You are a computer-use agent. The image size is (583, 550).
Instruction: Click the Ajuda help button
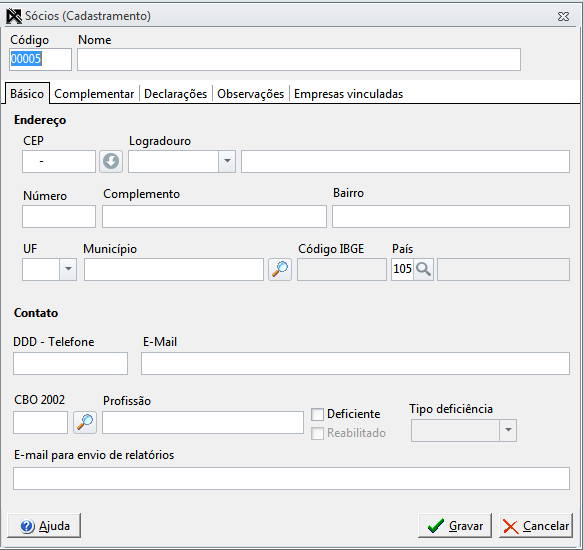[44, 525]
